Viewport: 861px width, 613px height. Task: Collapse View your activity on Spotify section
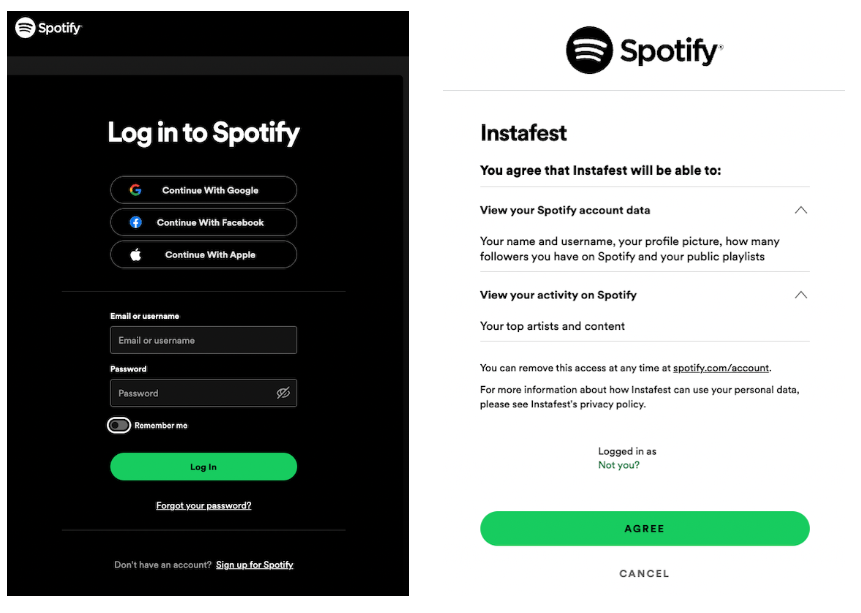pos(800,295)
